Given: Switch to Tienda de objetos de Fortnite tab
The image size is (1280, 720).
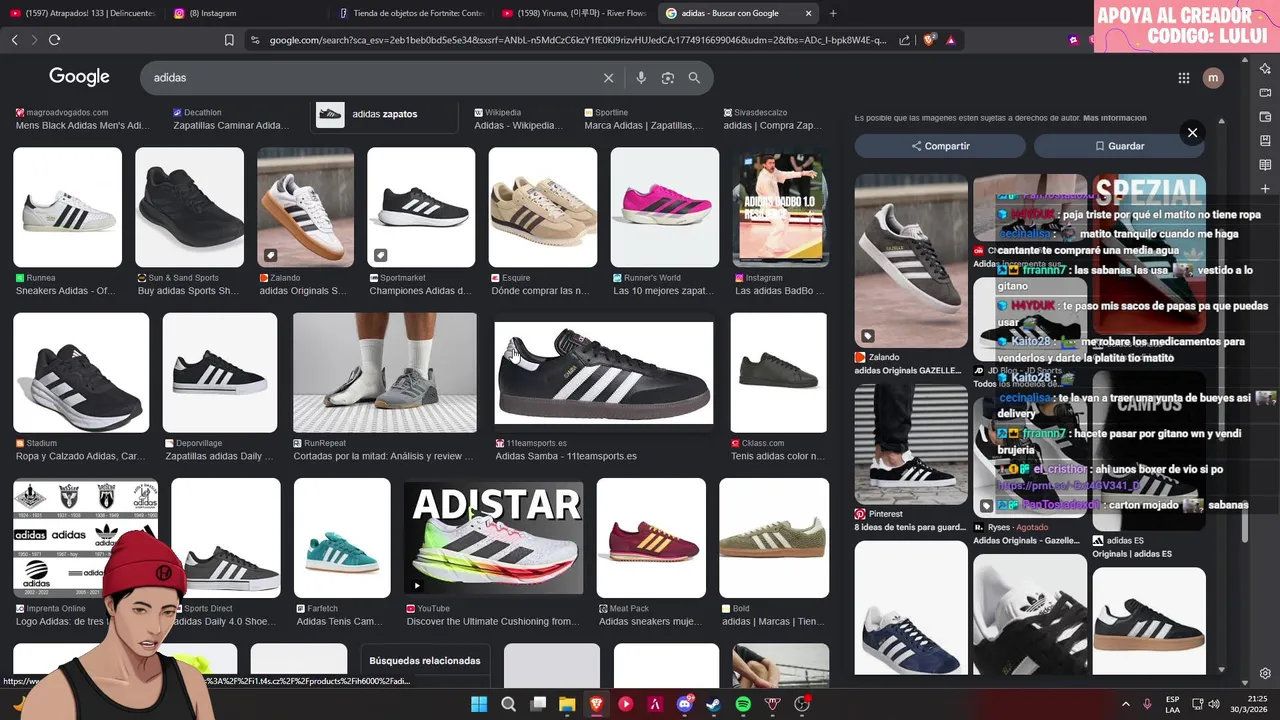Looking at the screenshot, I should tap(410, 13).
